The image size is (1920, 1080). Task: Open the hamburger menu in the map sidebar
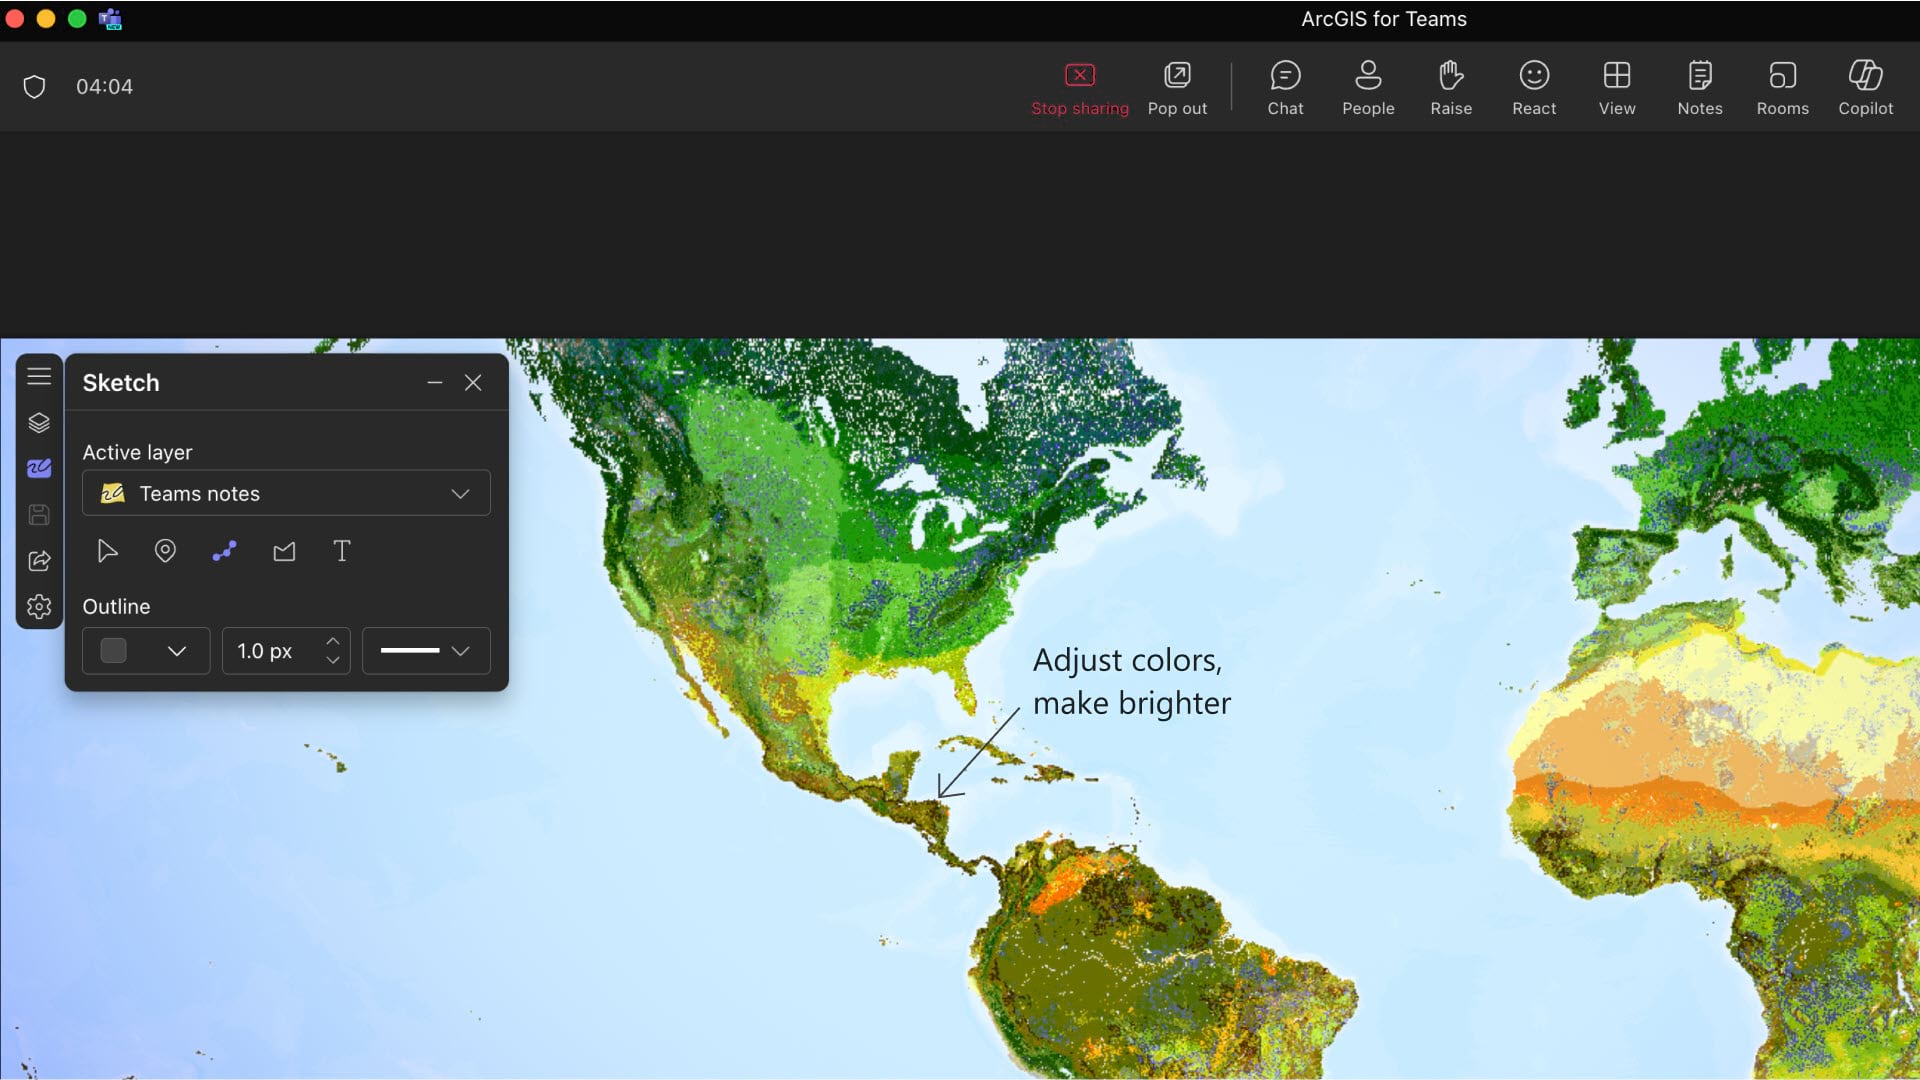click(39, 376)
